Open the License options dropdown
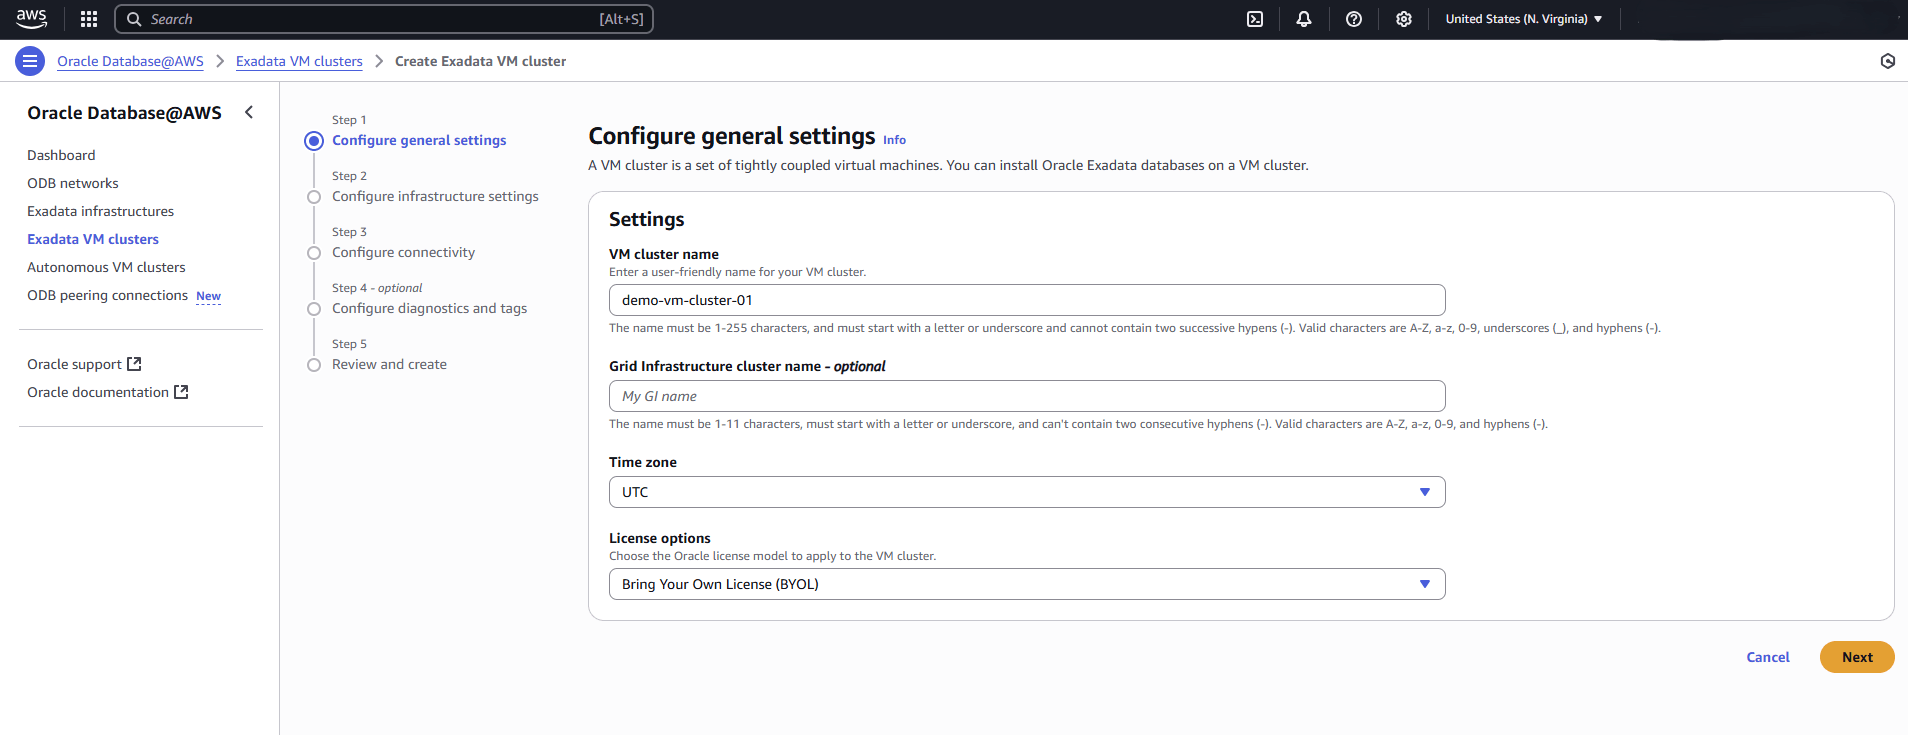 pyautogui.click(x=1026, y=584)
